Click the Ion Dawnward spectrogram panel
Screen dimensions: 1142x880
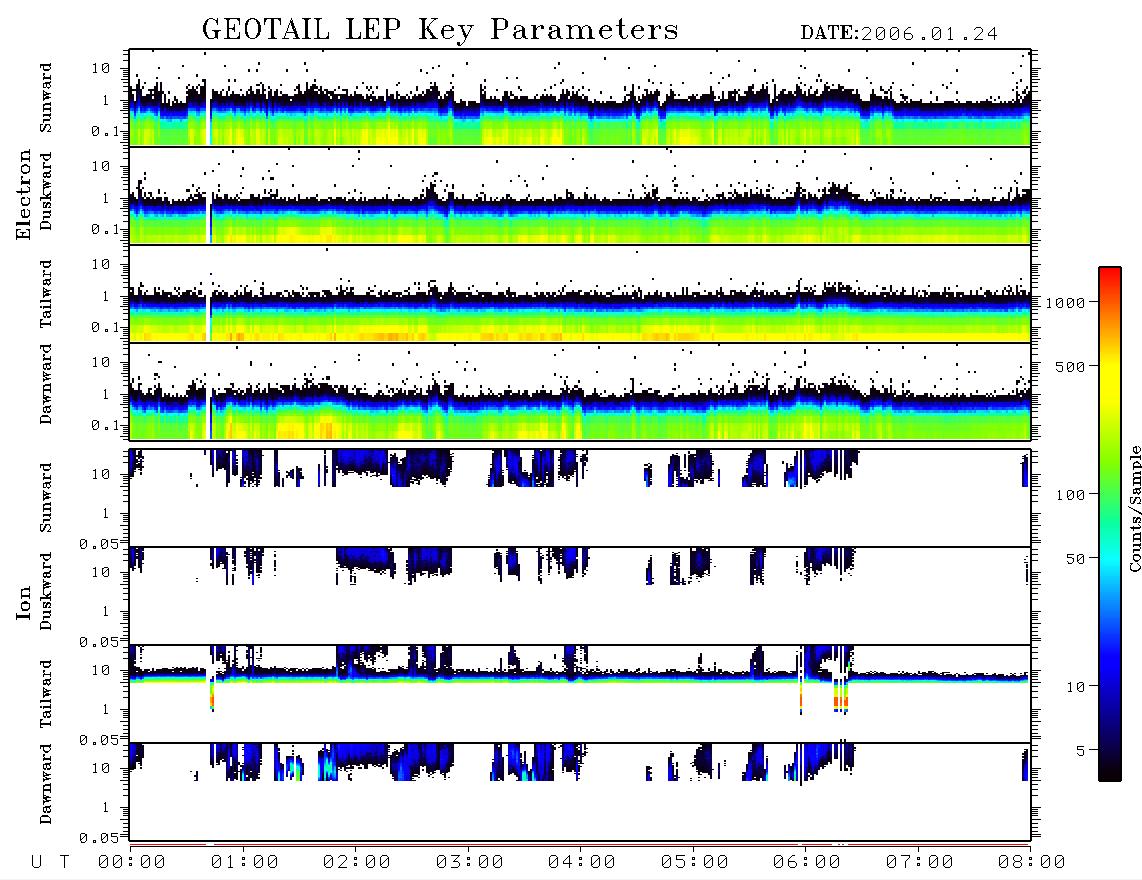click(580, 792)
